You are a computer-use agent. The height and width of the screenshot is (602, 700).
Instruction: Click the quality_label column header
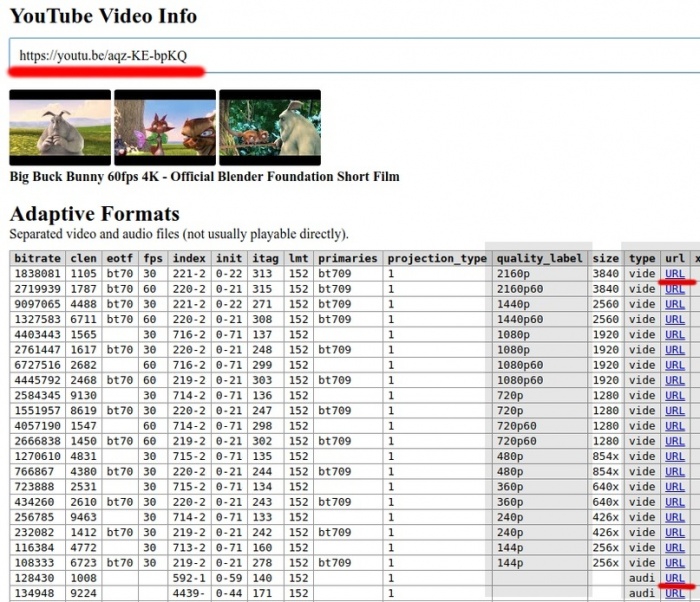pos(540,258)
